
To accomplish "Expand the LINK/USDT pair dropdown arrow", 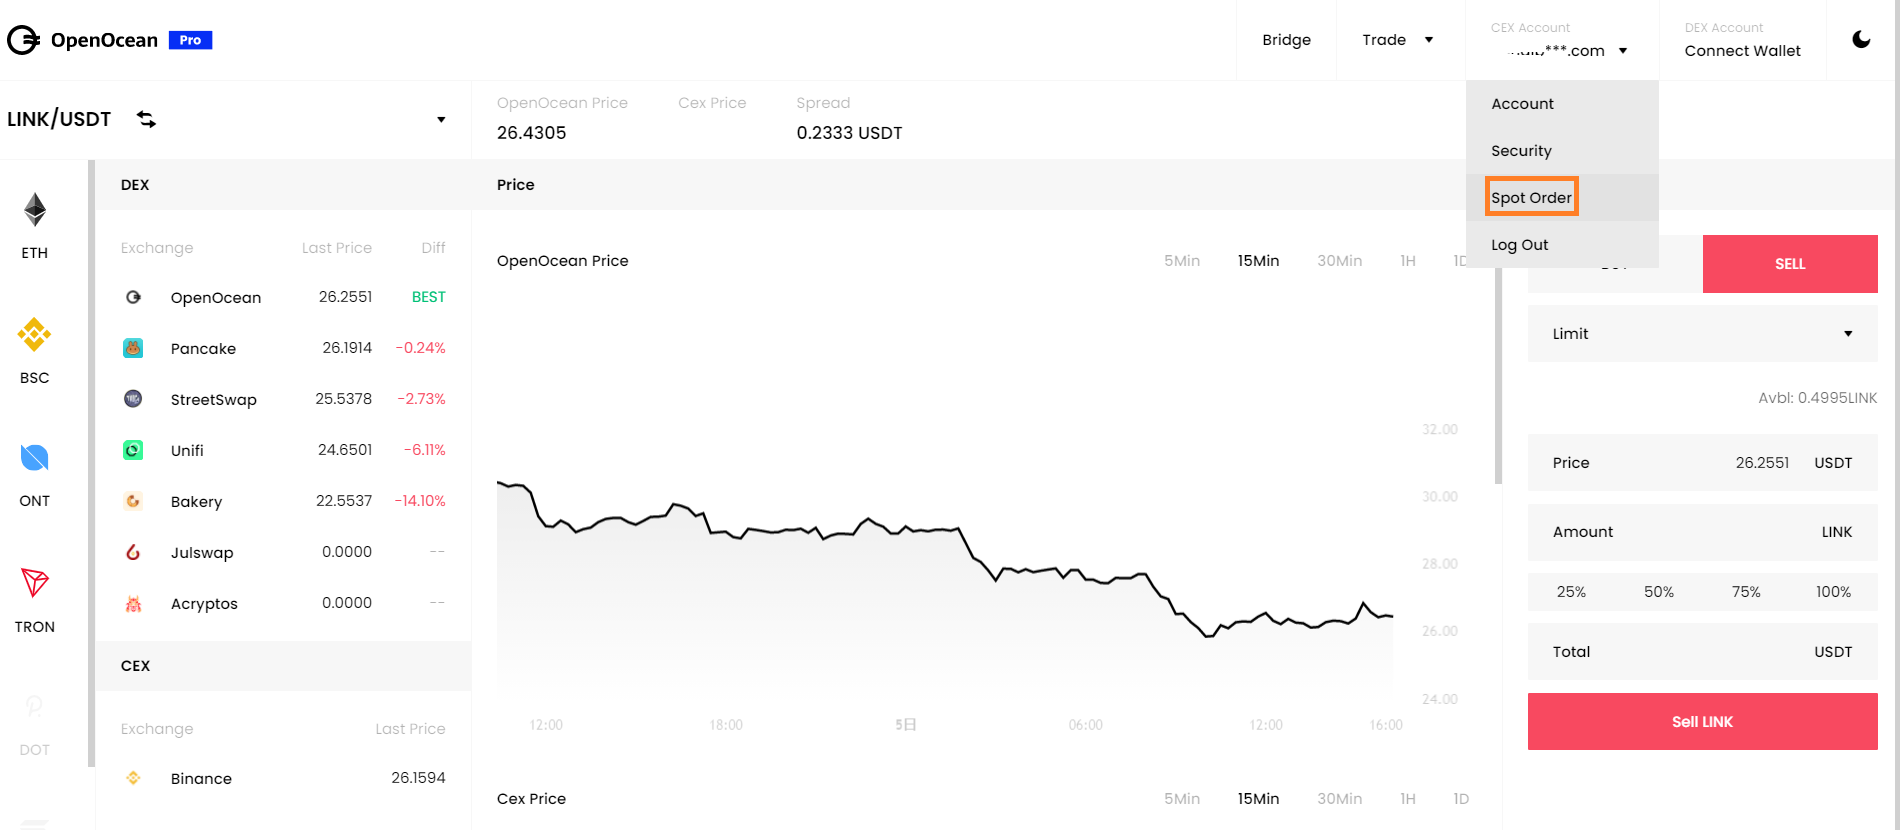I will point(441,120).
